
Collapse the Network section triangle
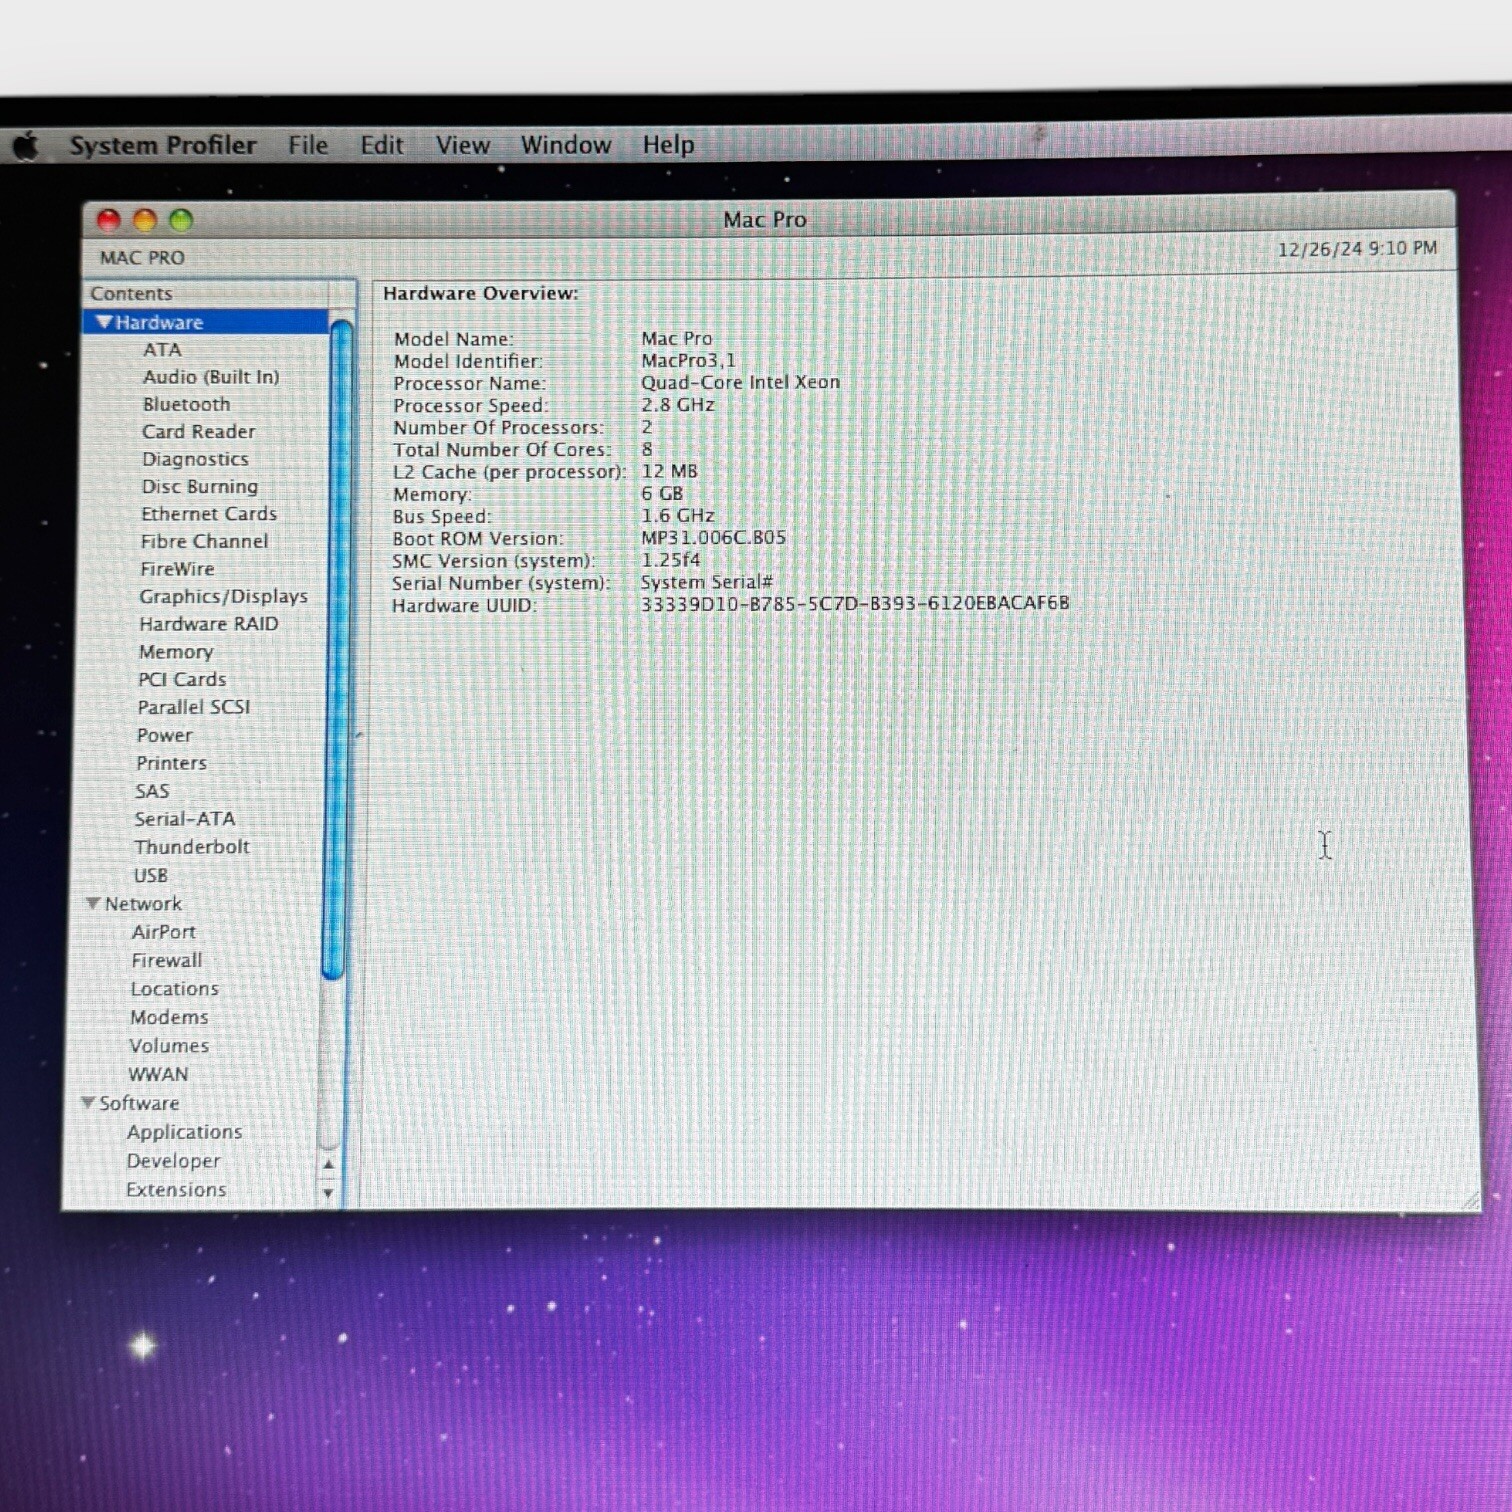[93, 903]
